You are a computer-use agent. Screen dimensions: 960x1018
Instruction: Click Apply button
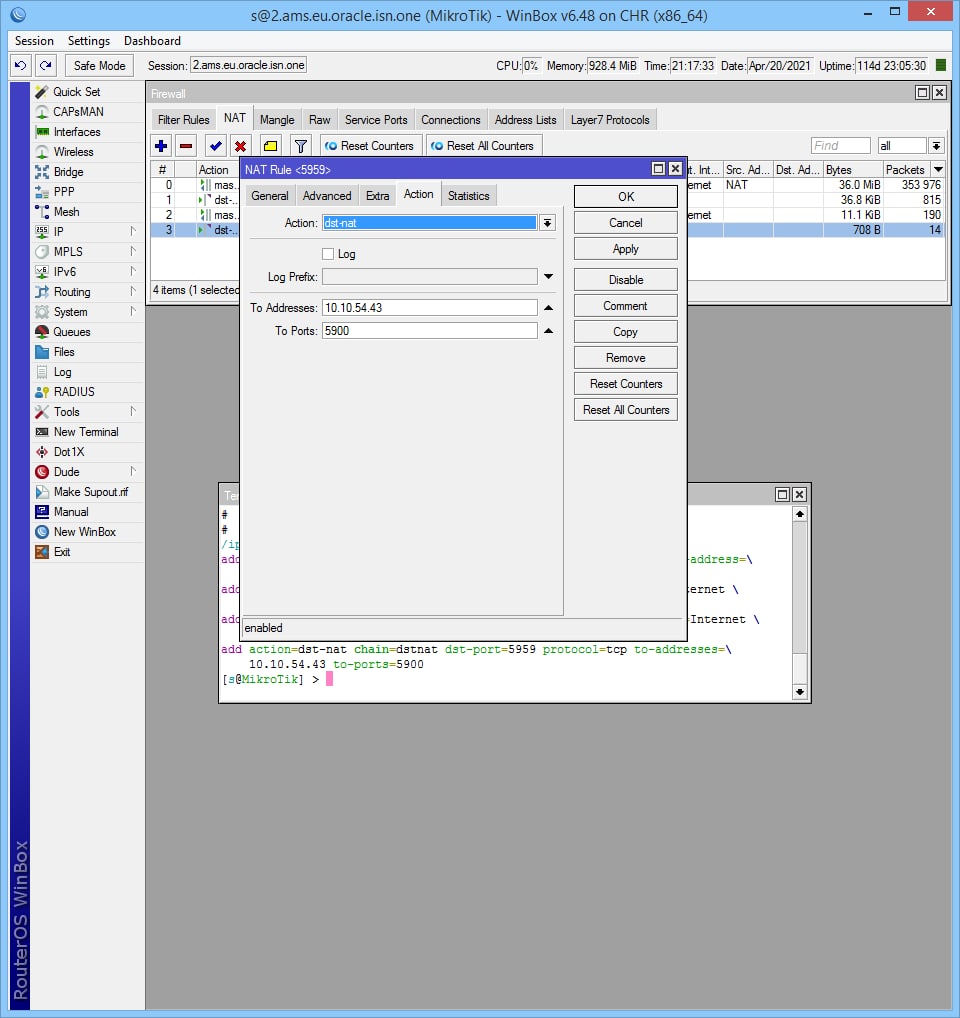coord(626,249)
